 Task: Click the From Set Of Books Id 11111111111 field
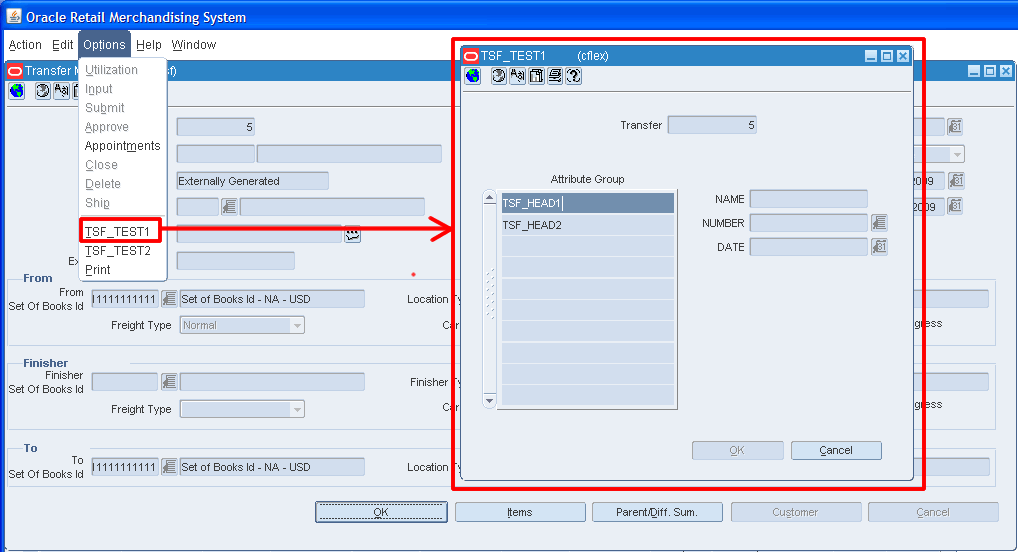pyautogui.click(x=125, y=299)
